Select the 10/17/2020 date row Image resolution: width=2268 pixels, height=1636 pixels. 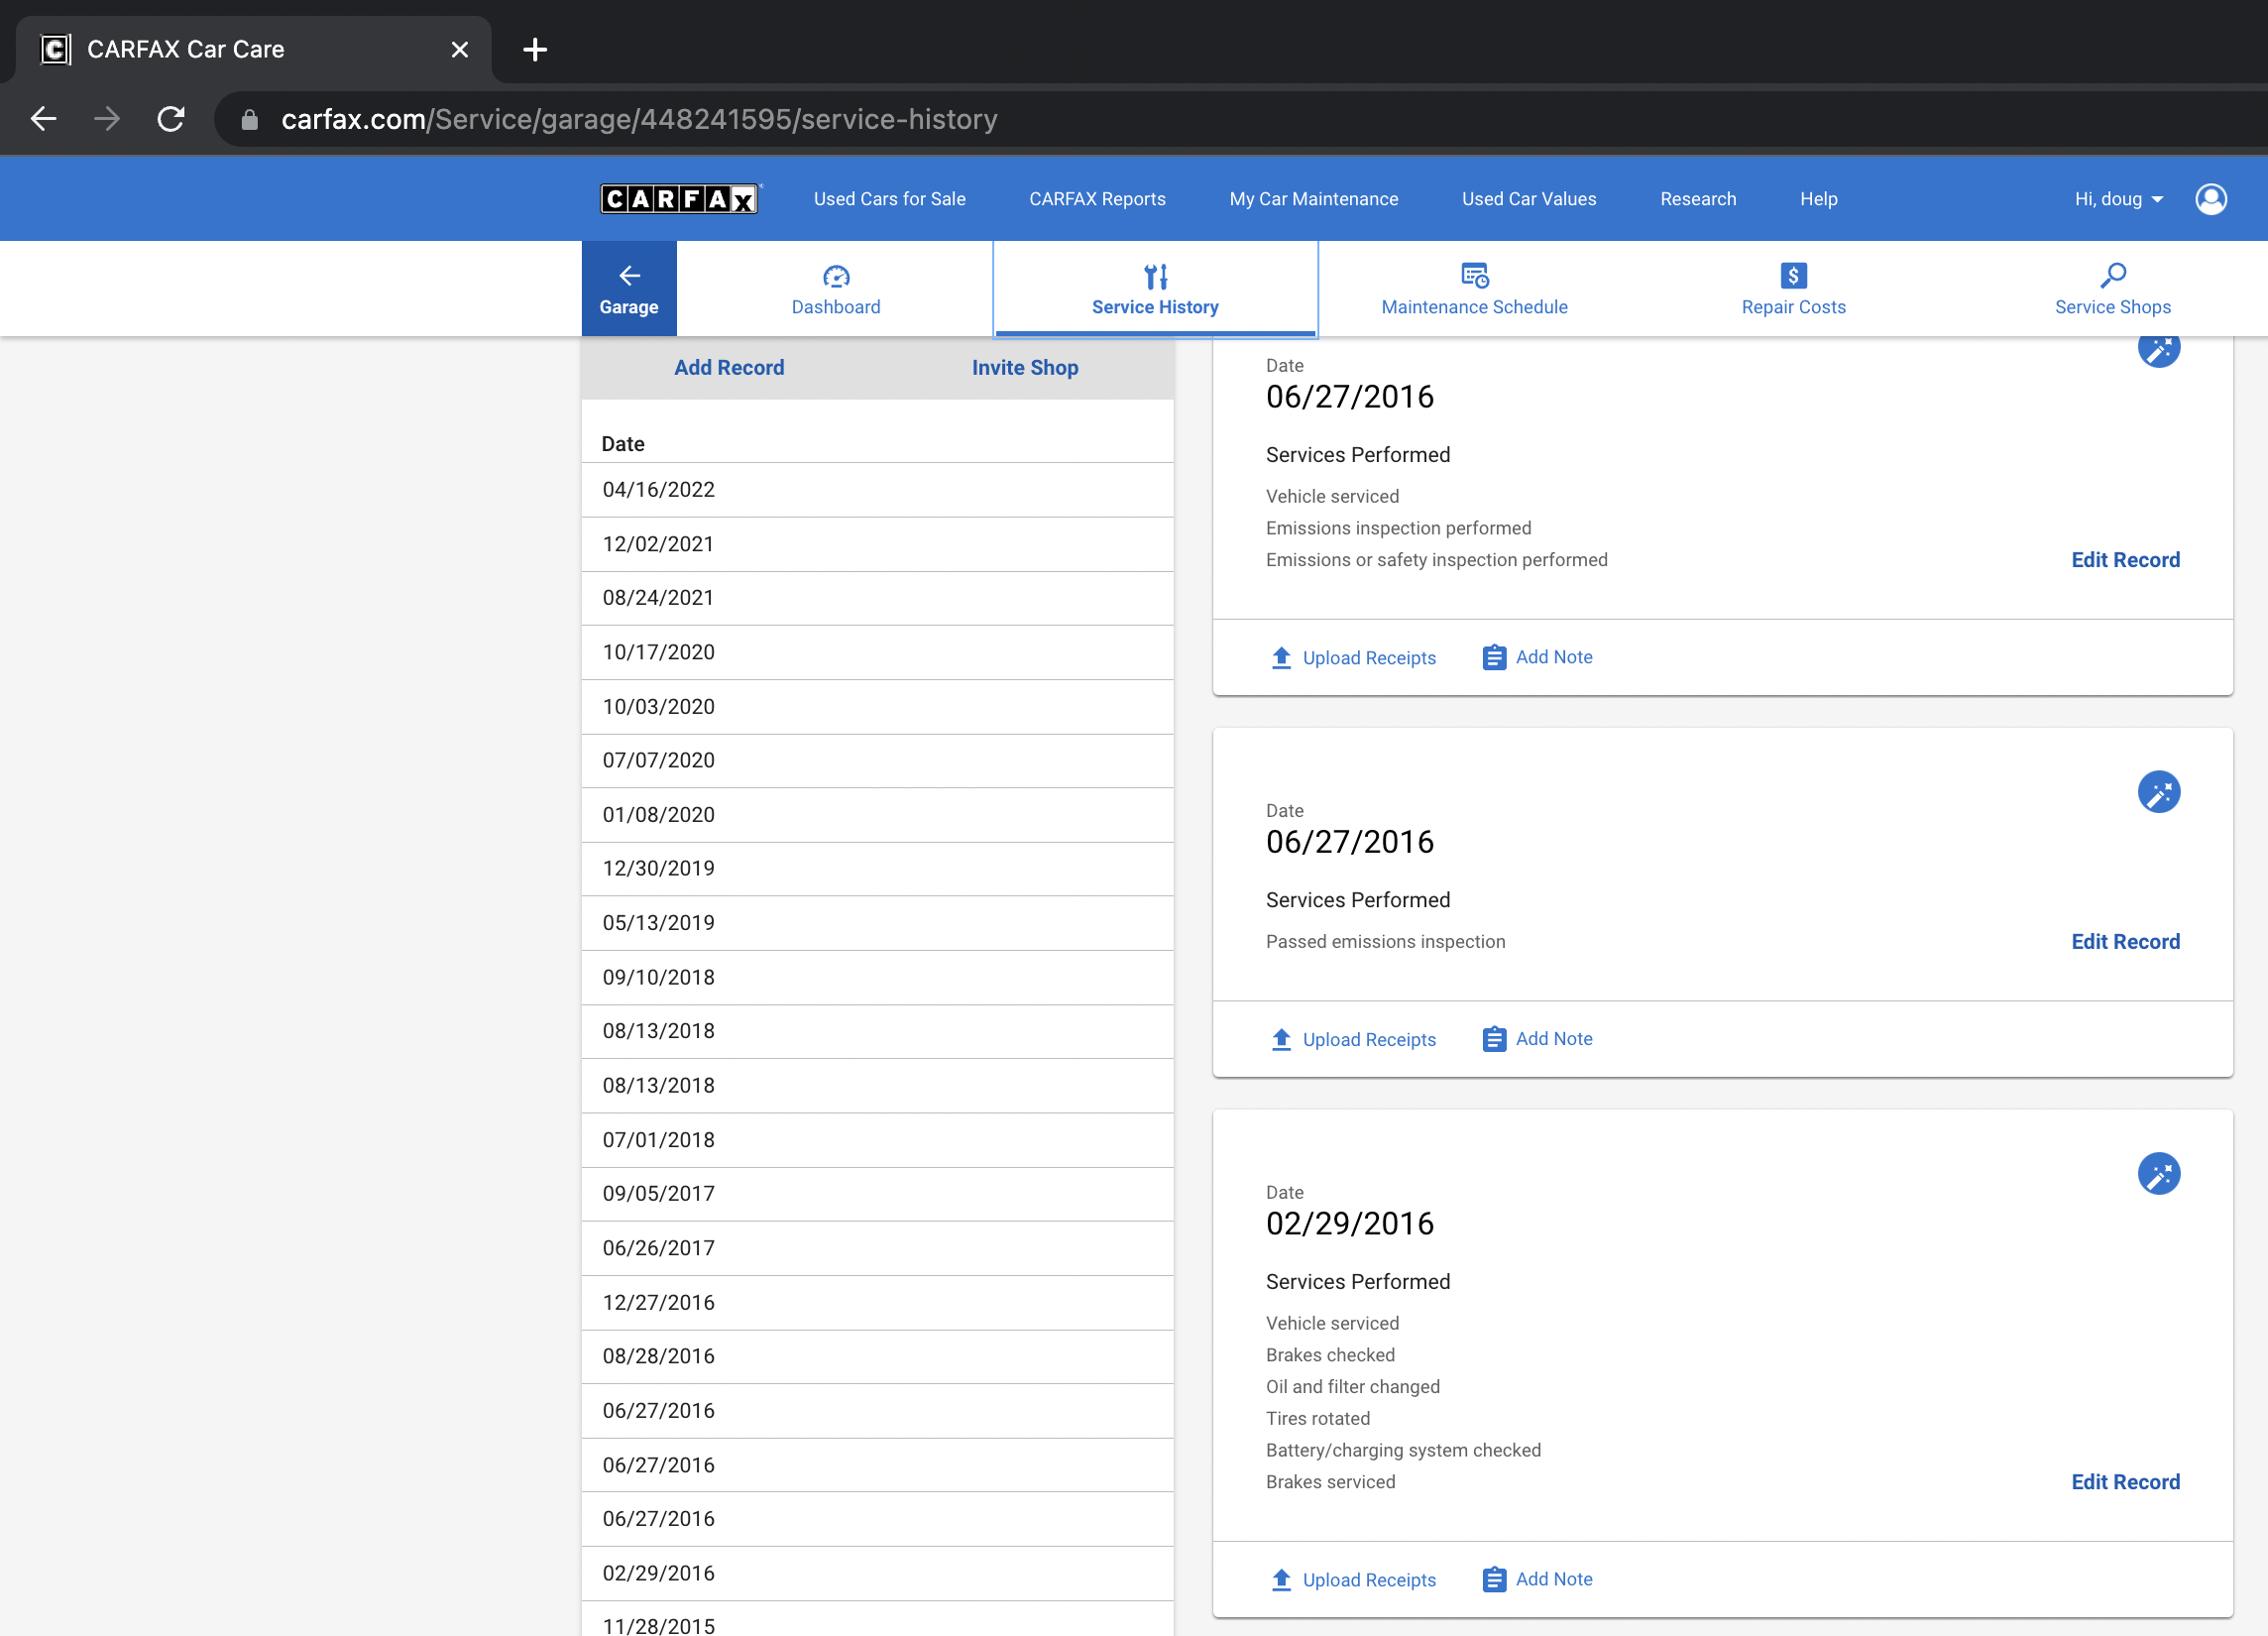877,652
